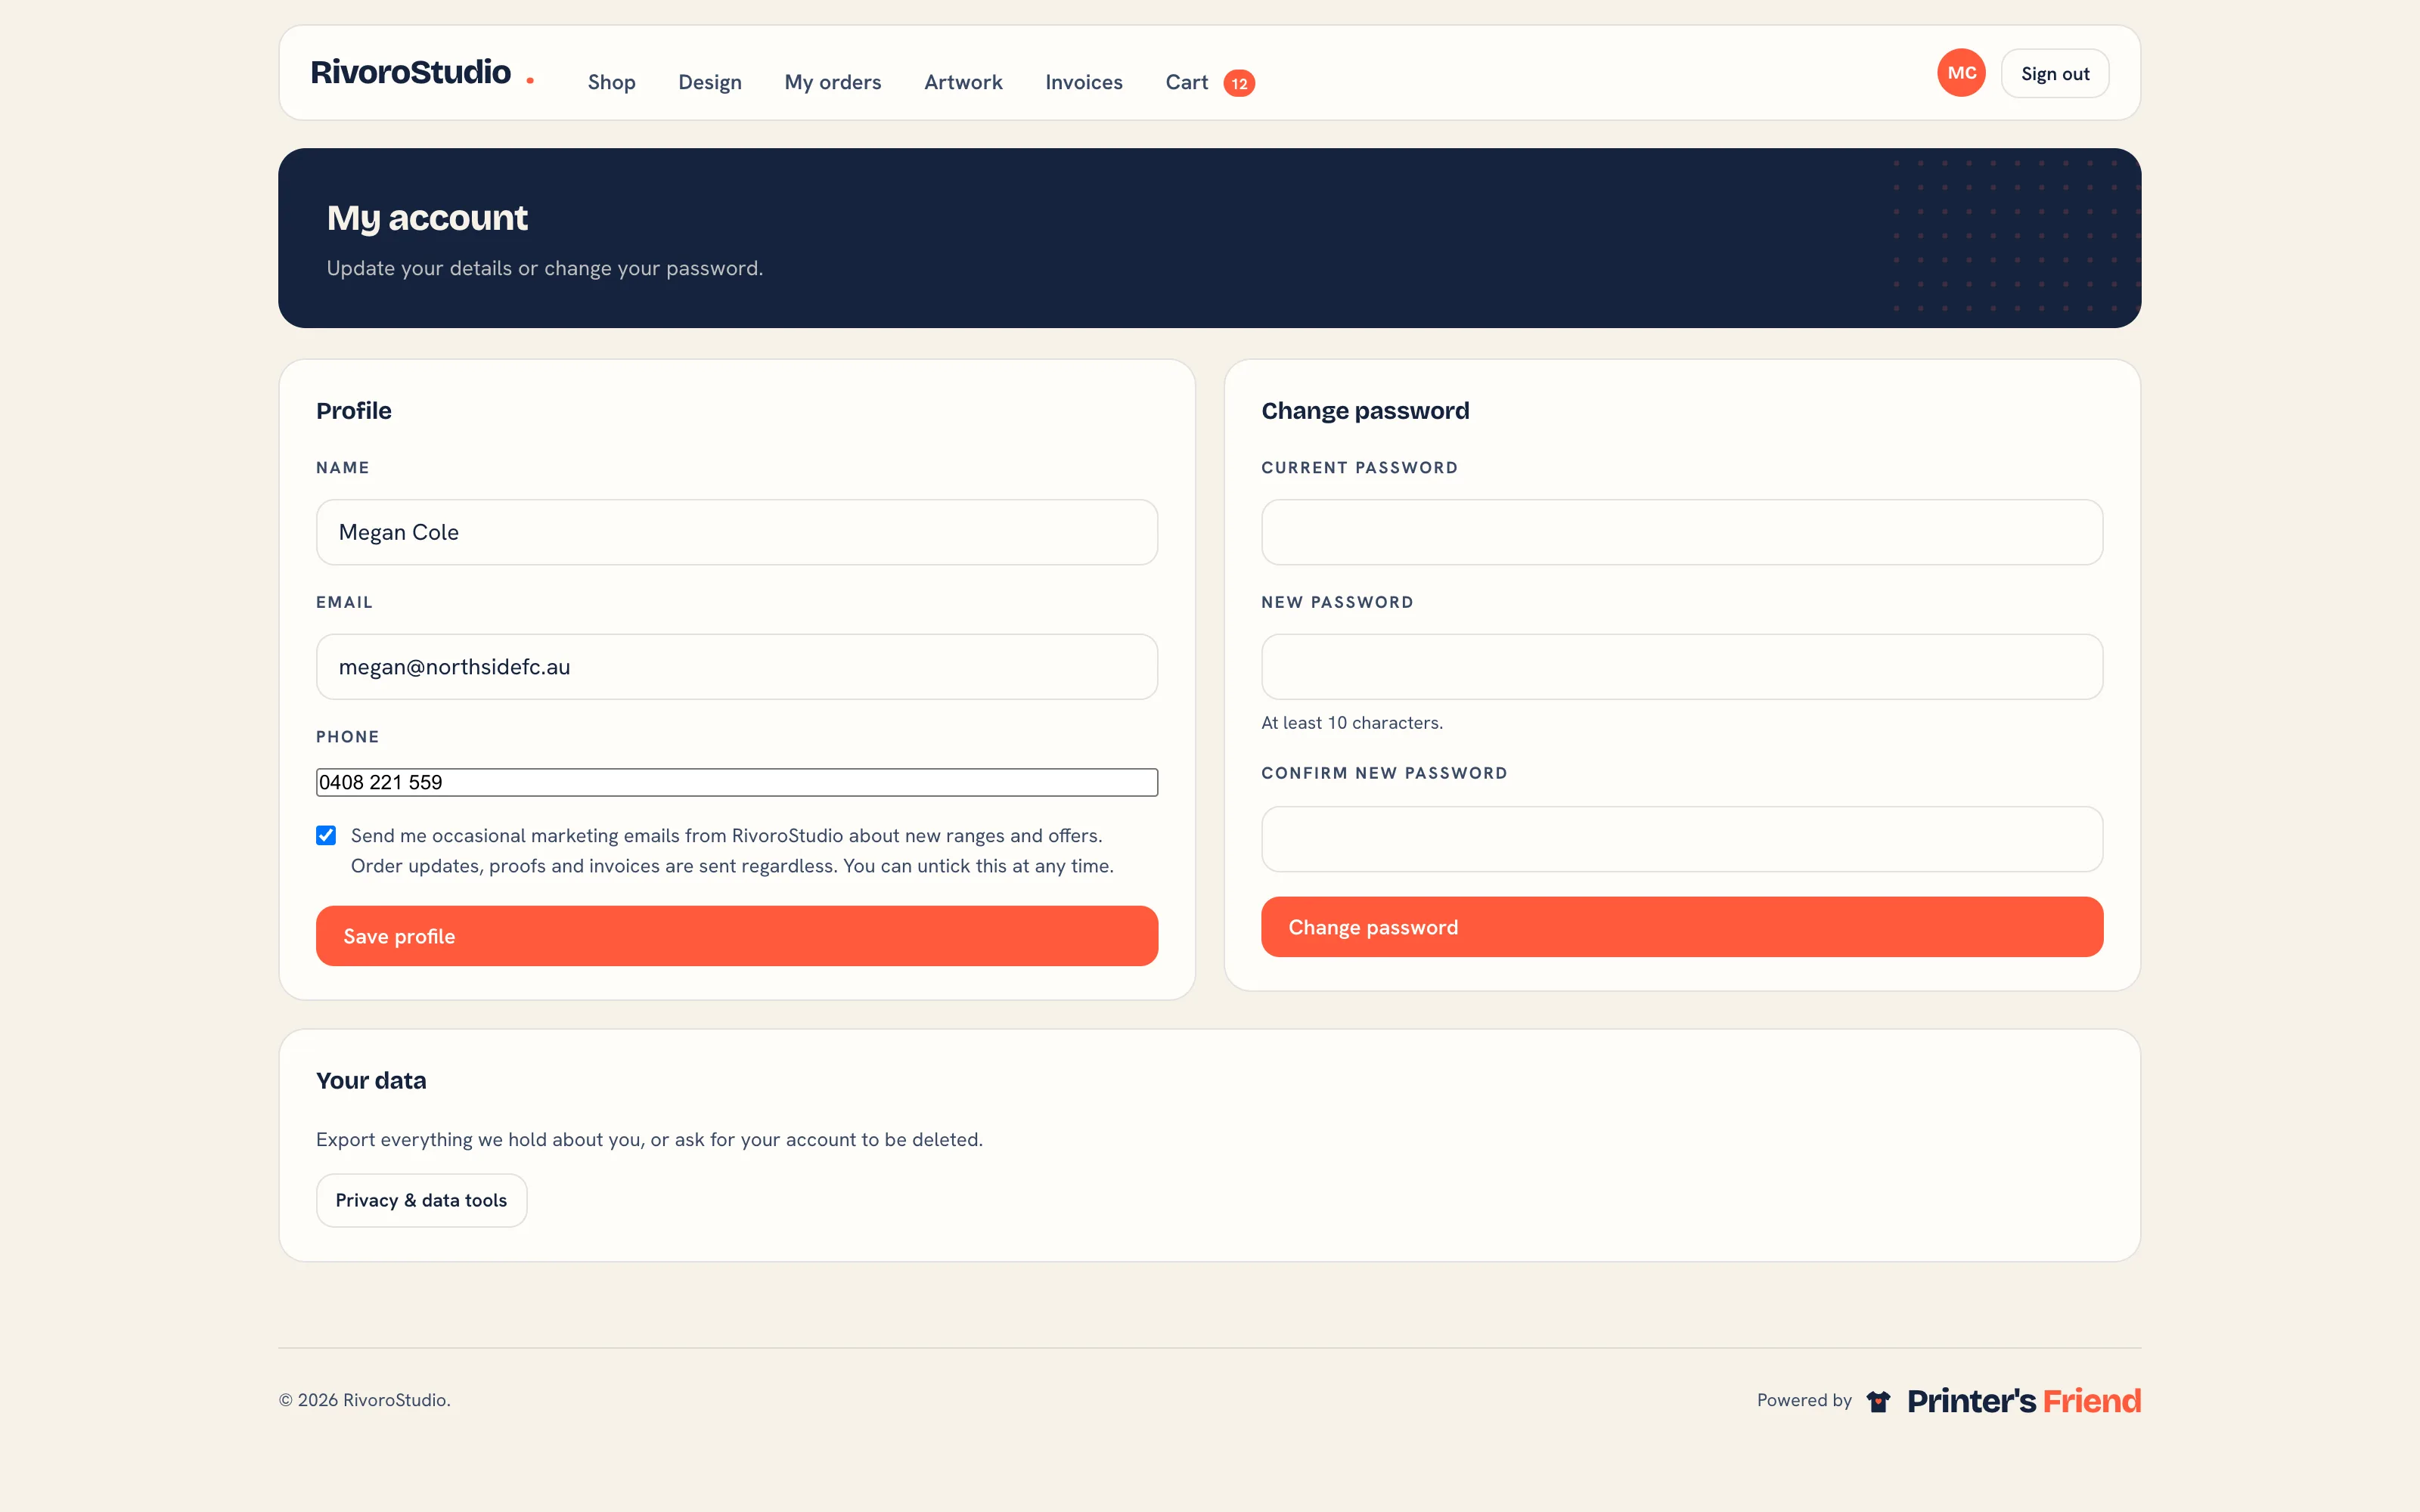Open the Shop menu item

tap(611, 82)
